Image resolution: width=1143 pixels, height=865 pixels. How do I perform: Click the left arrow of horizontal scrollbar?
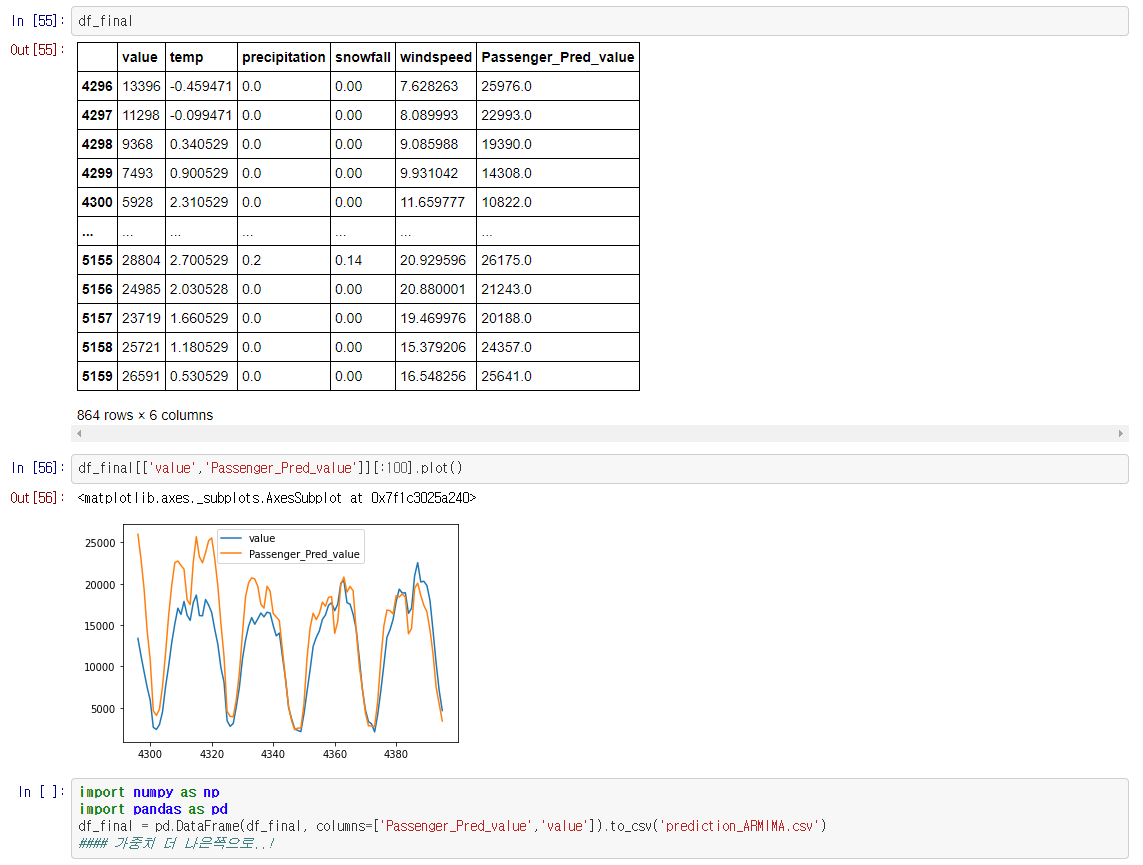pyautogui.click(x=79, y=434)
